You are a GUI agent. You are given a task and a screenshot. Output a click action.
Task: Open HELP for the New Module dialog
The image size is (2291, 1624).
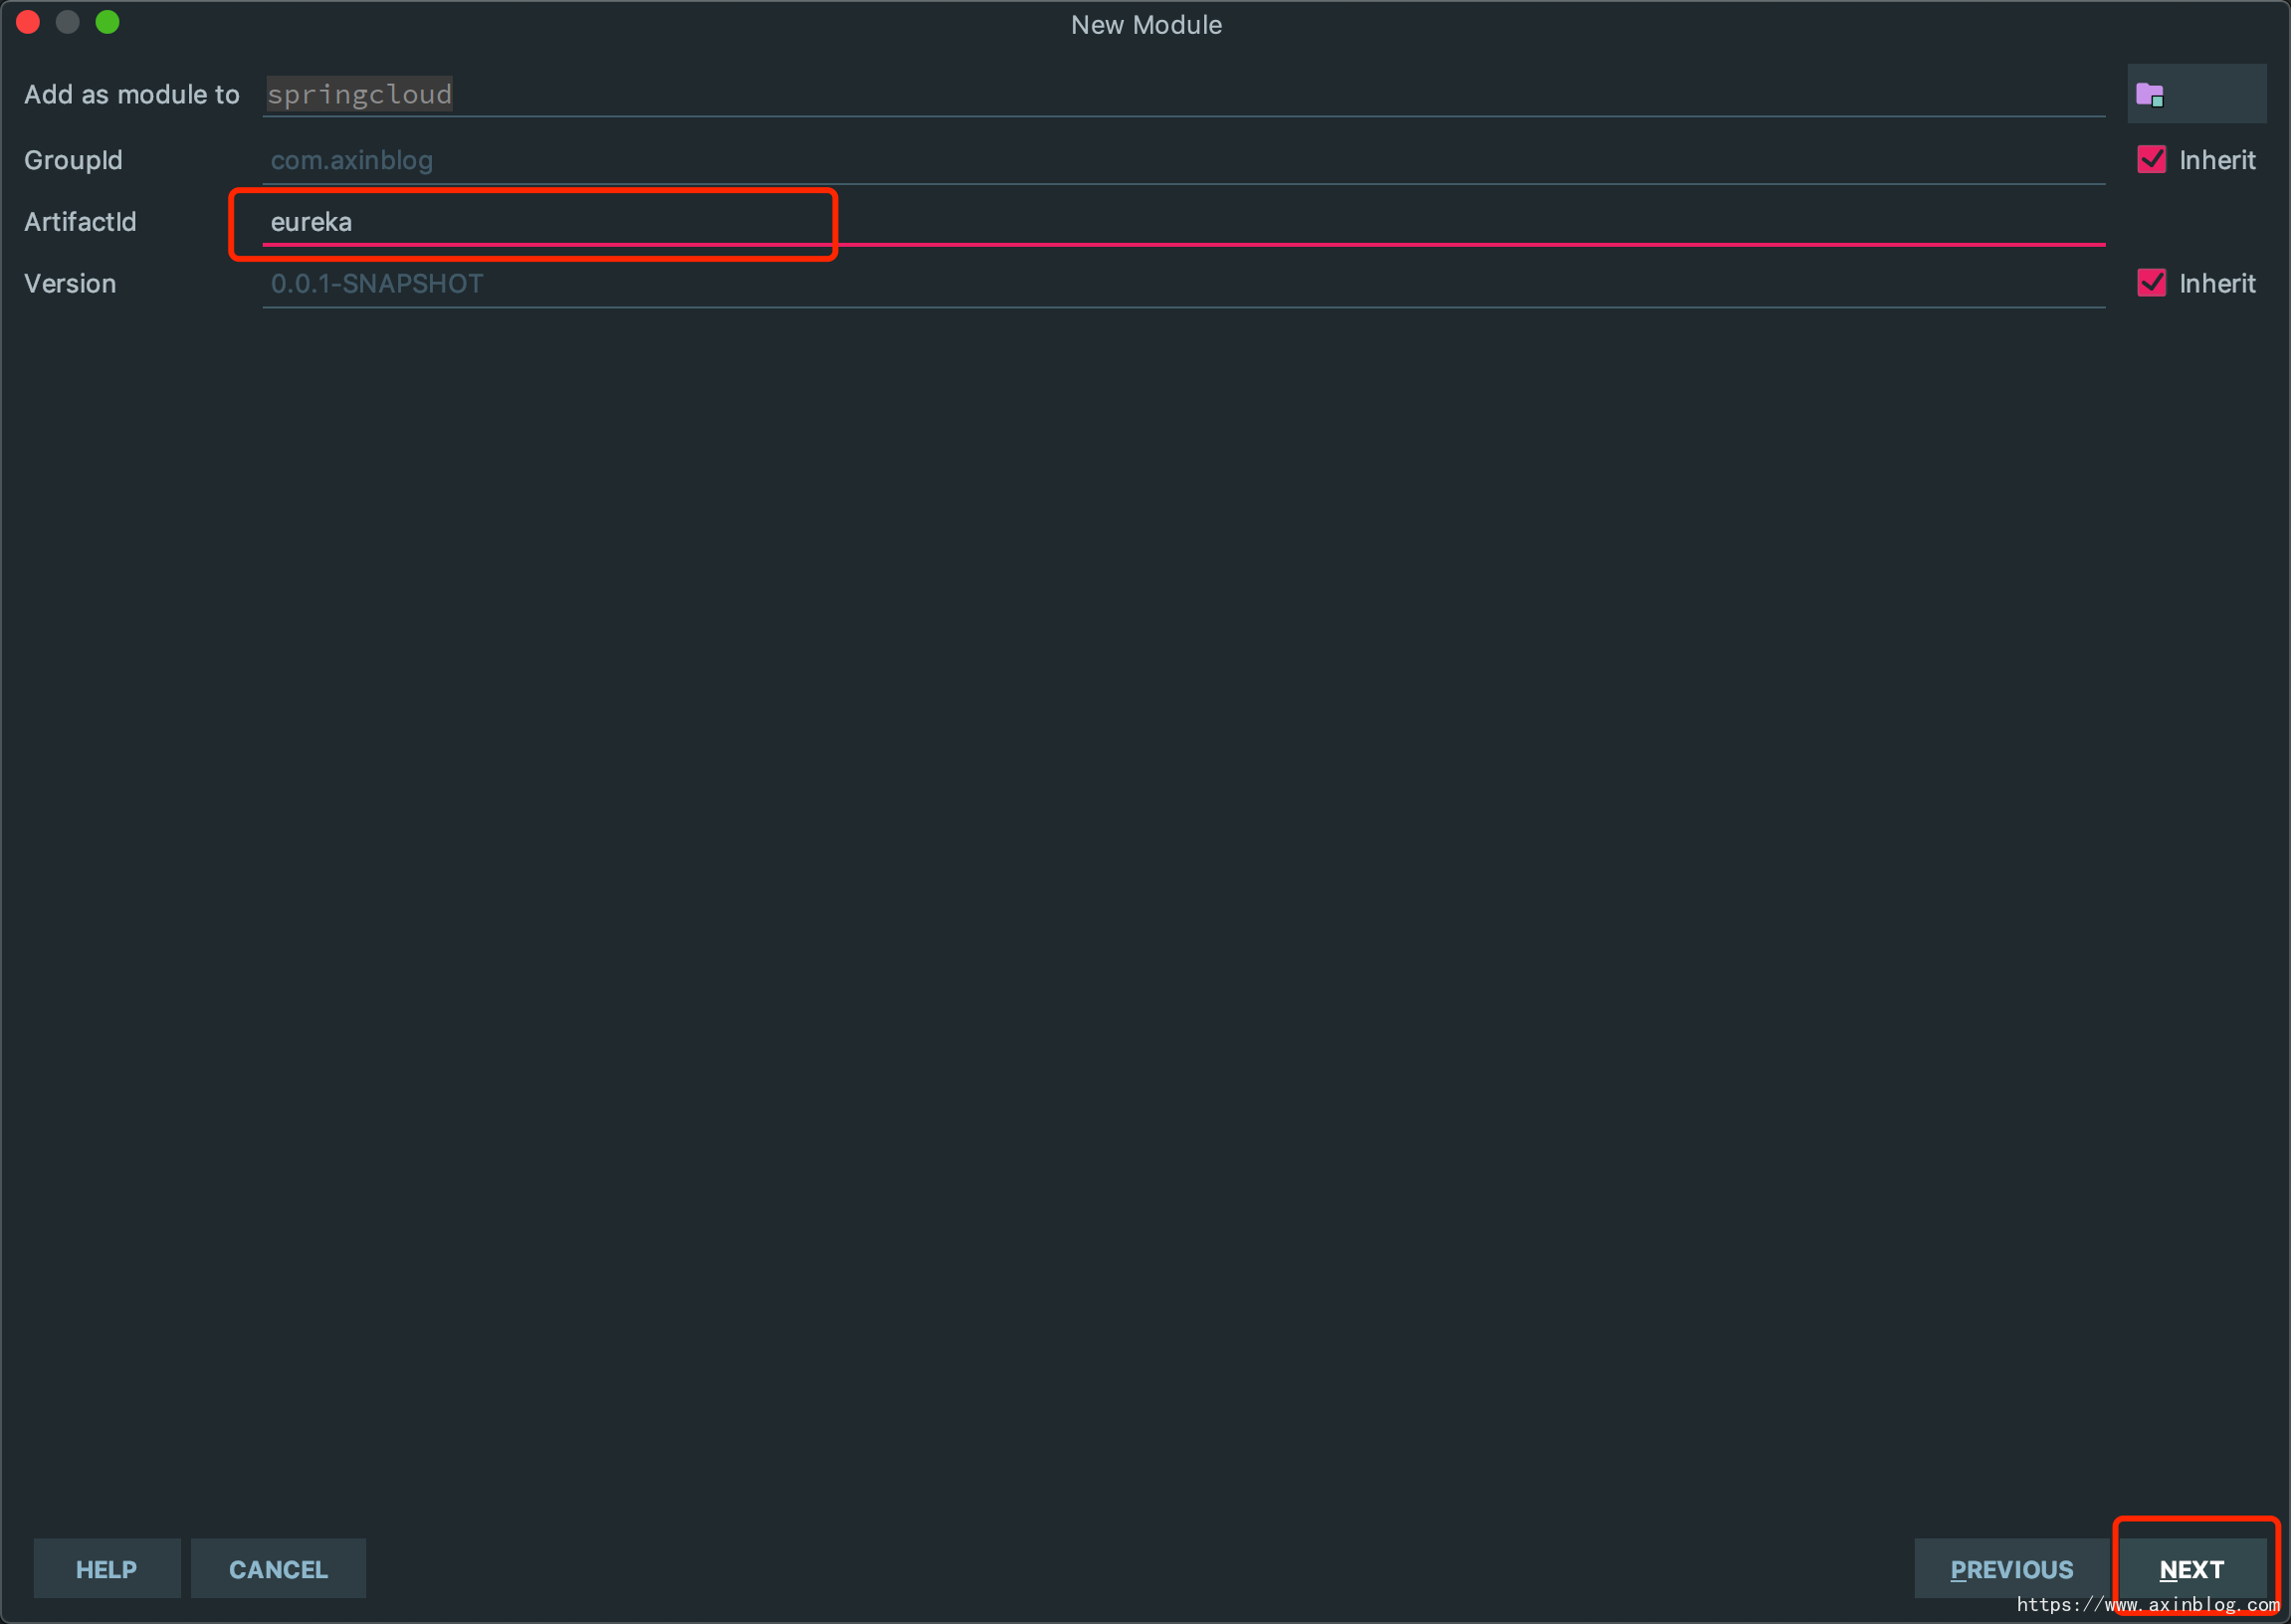106,1569
